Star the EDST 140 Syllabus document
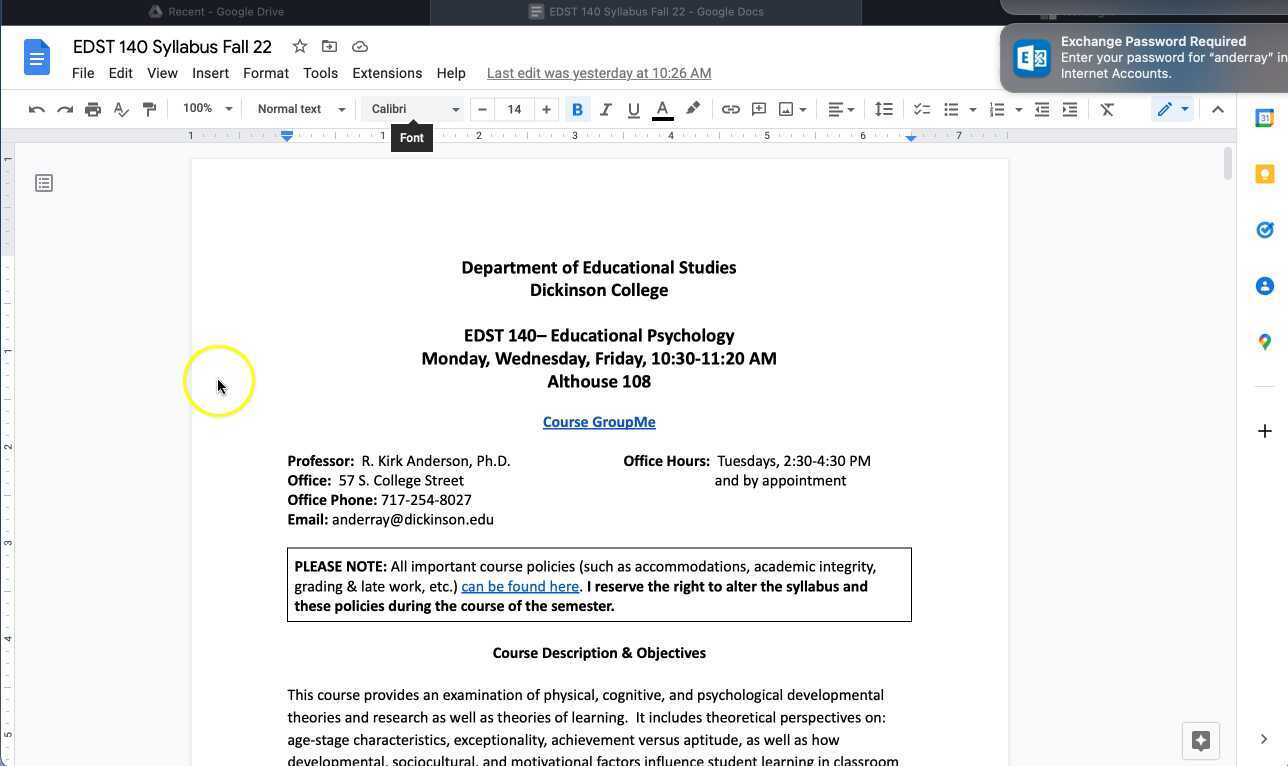Image resolution: width=1288 pixels, height=766 pixels. pos(299,46)
